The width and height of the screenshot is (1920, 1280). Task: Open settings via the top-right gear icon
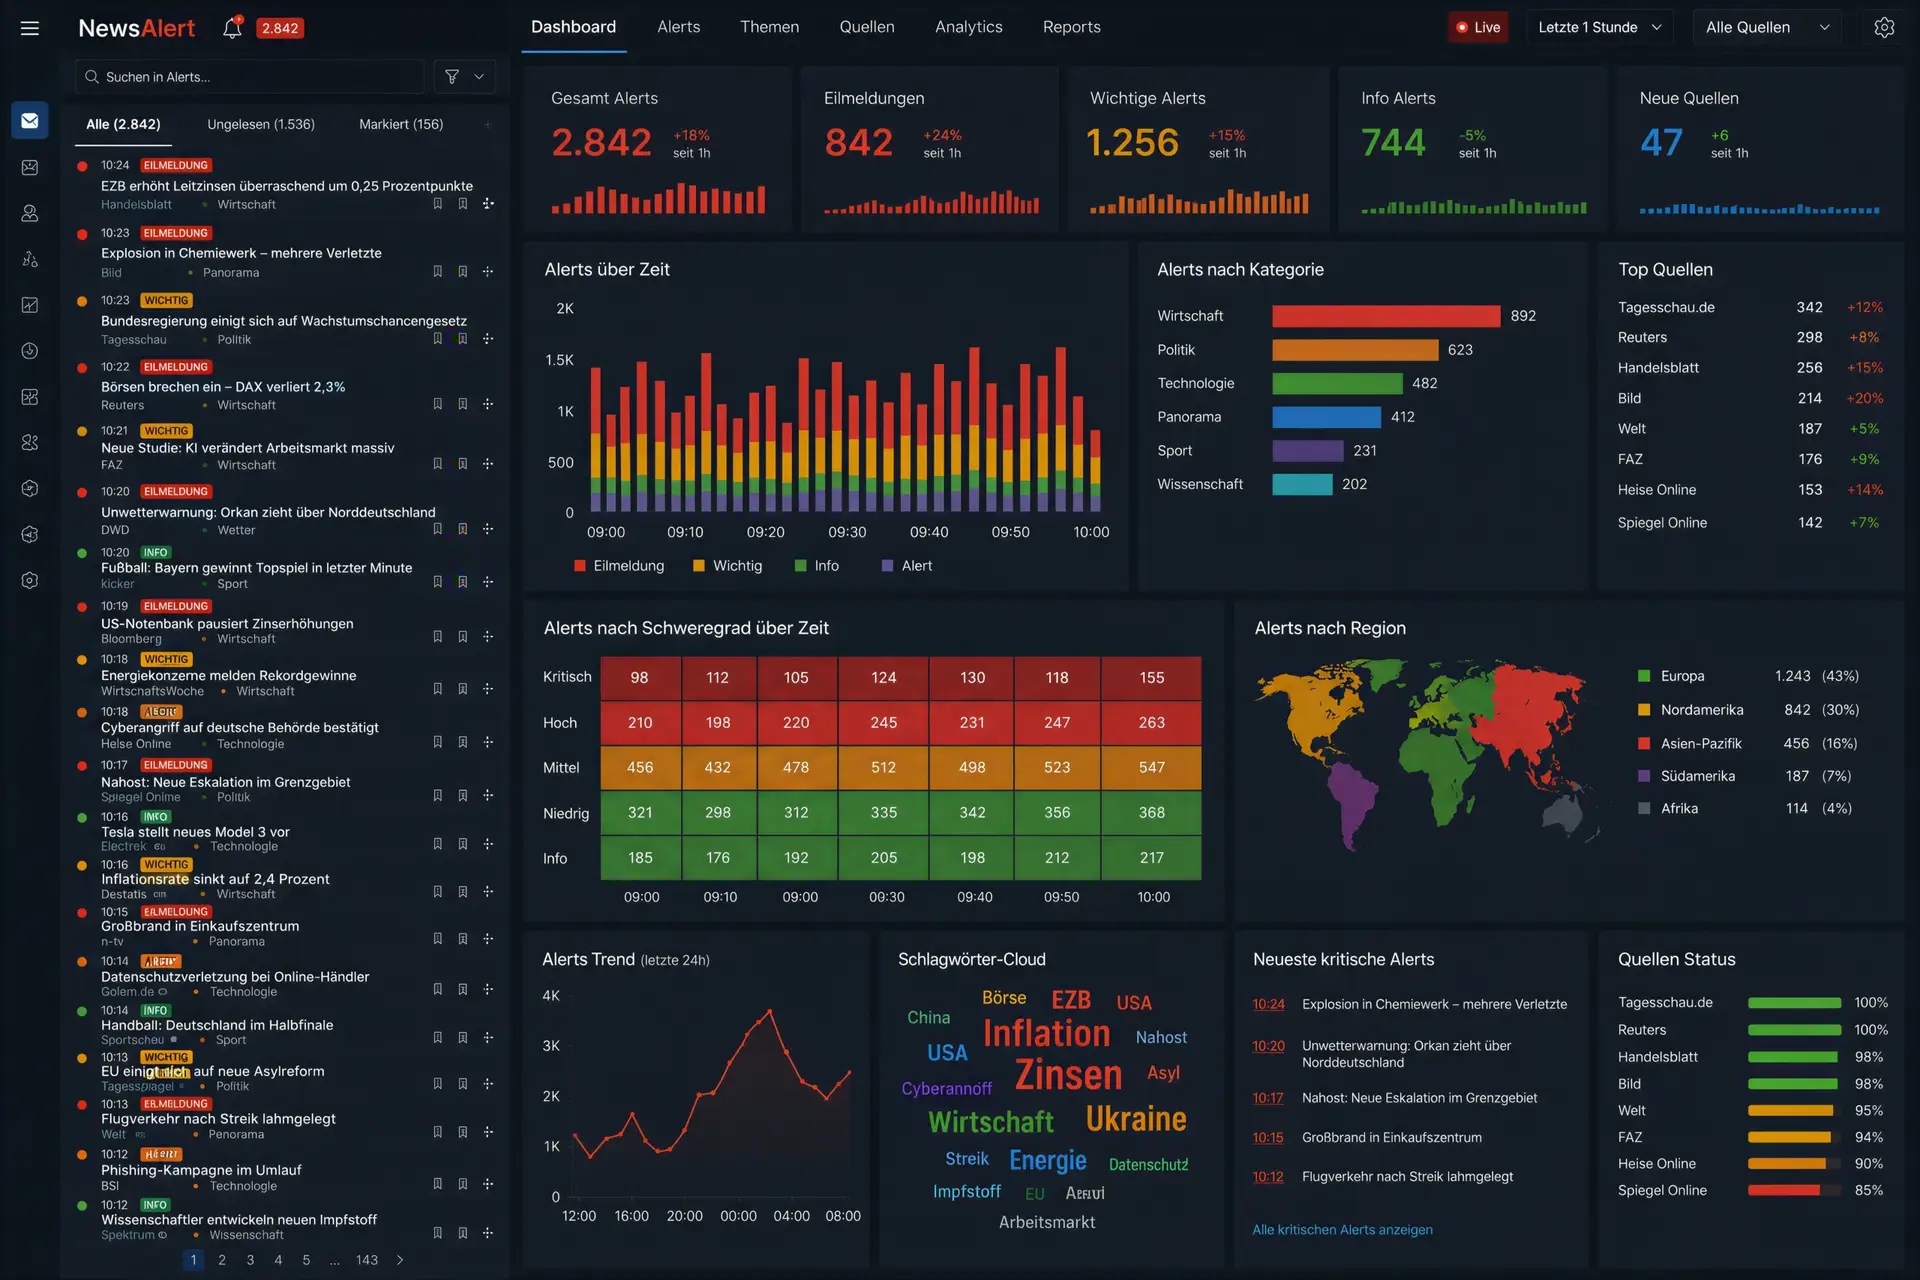click(1884, 27)
